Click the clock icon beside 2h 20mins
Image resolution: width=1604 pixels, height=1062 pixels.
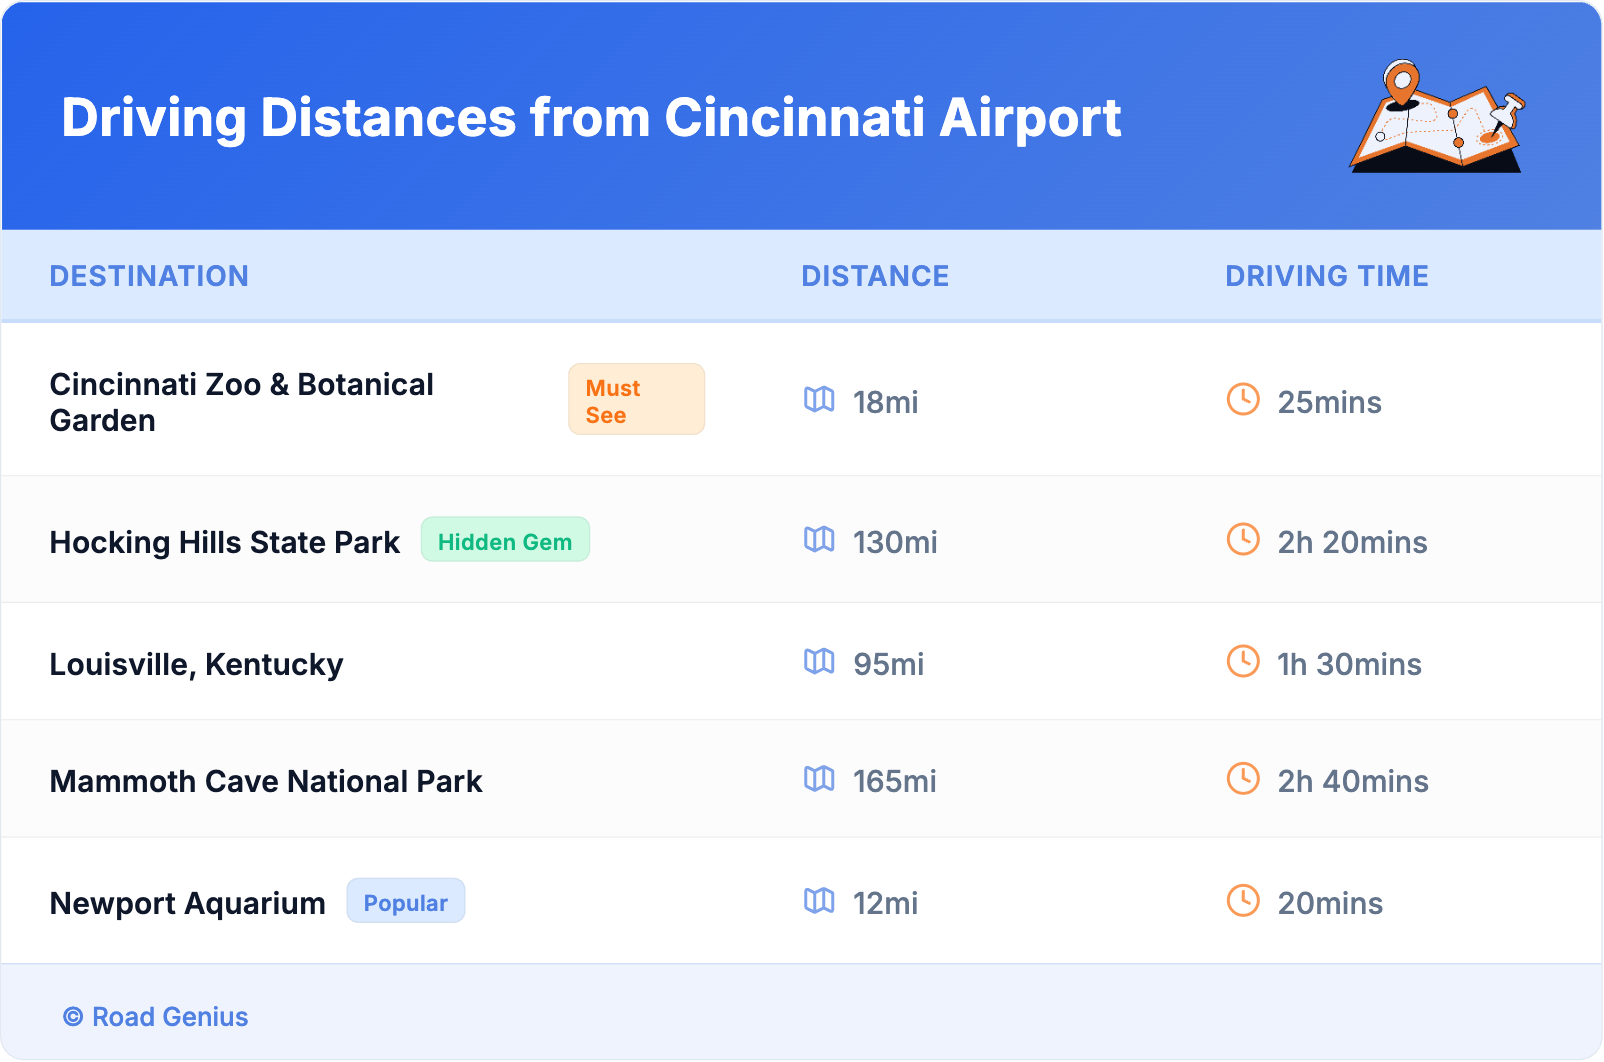1243,540
